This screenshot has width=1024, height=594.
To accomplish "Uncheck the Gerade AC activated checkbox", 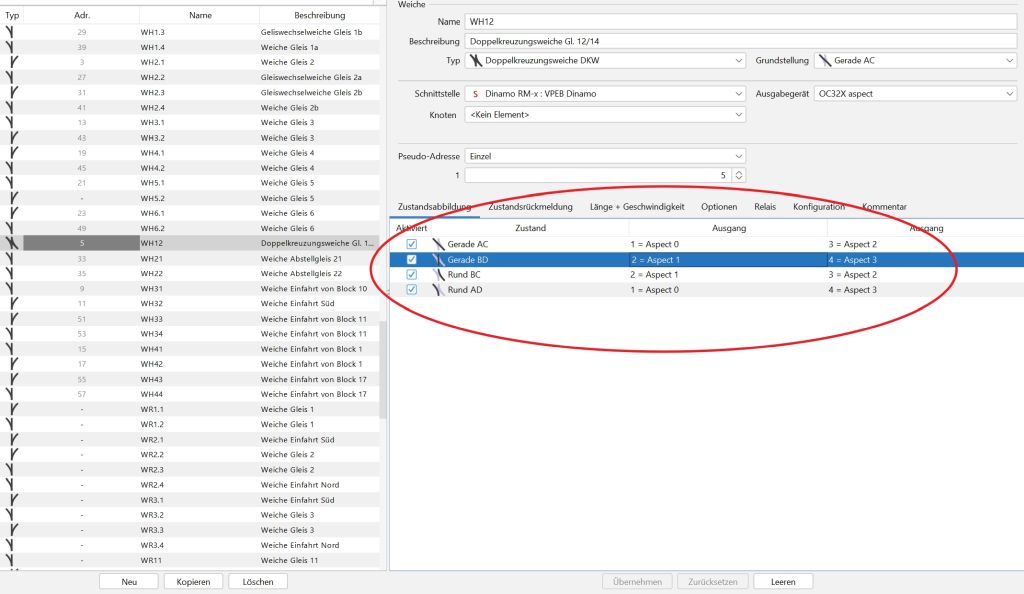I will (412, 244).
